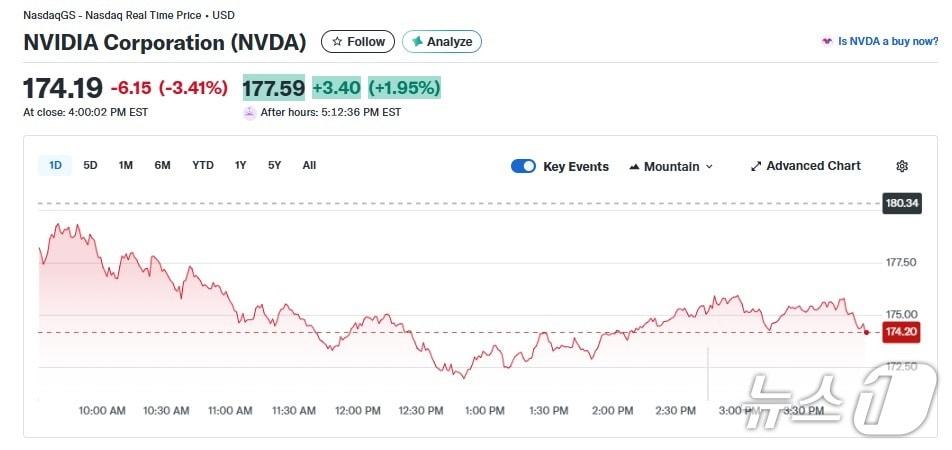
Task: Click the after hours moon icon
Action: (x=249, y=112)
